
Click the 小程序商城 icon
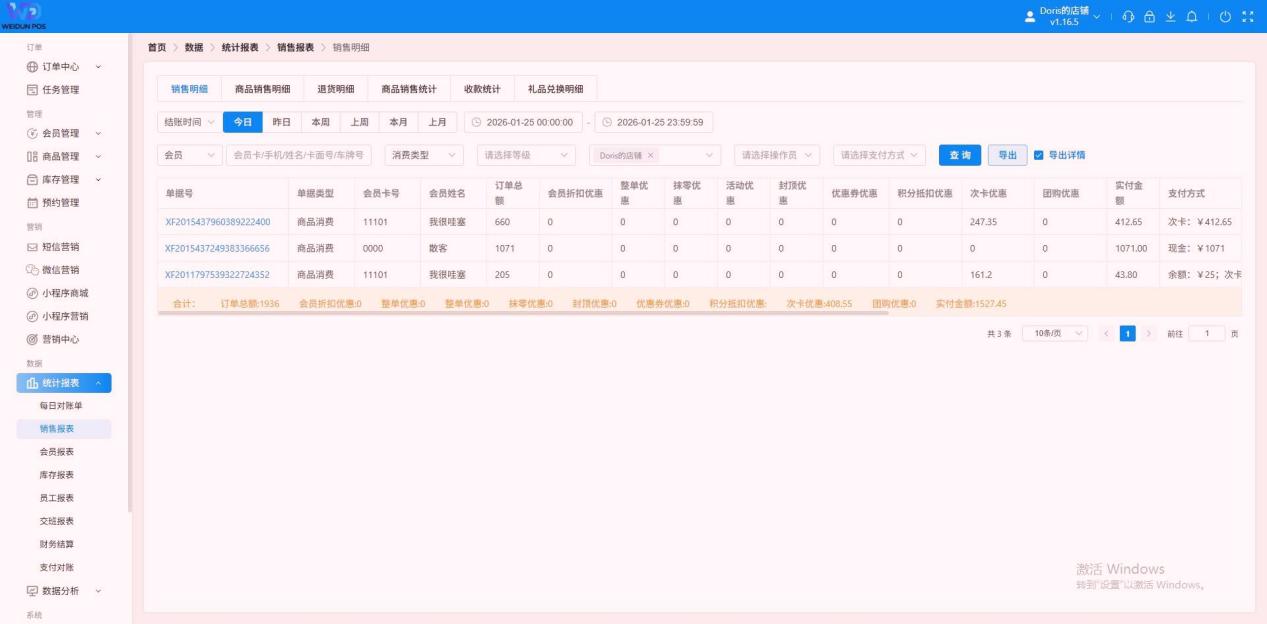click(32, 293)
